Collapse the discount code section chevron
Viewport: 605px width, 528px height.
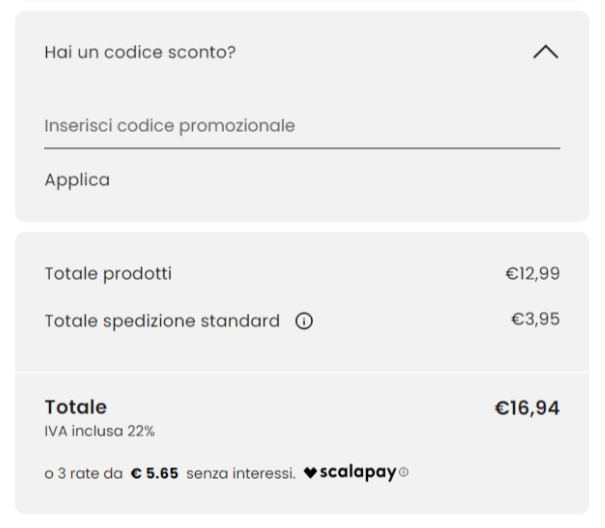pos(545,52)
